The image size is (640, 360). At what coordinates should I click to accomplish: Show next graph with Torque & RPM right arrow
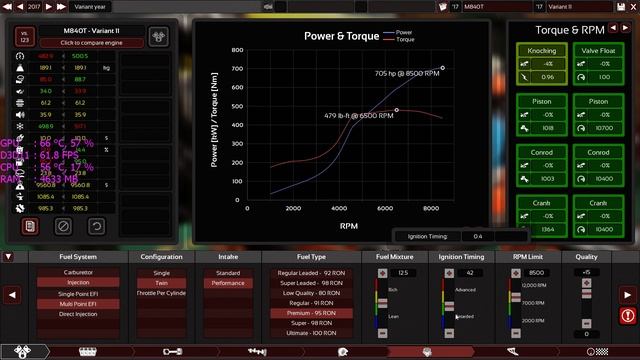[x=625, y=28]
